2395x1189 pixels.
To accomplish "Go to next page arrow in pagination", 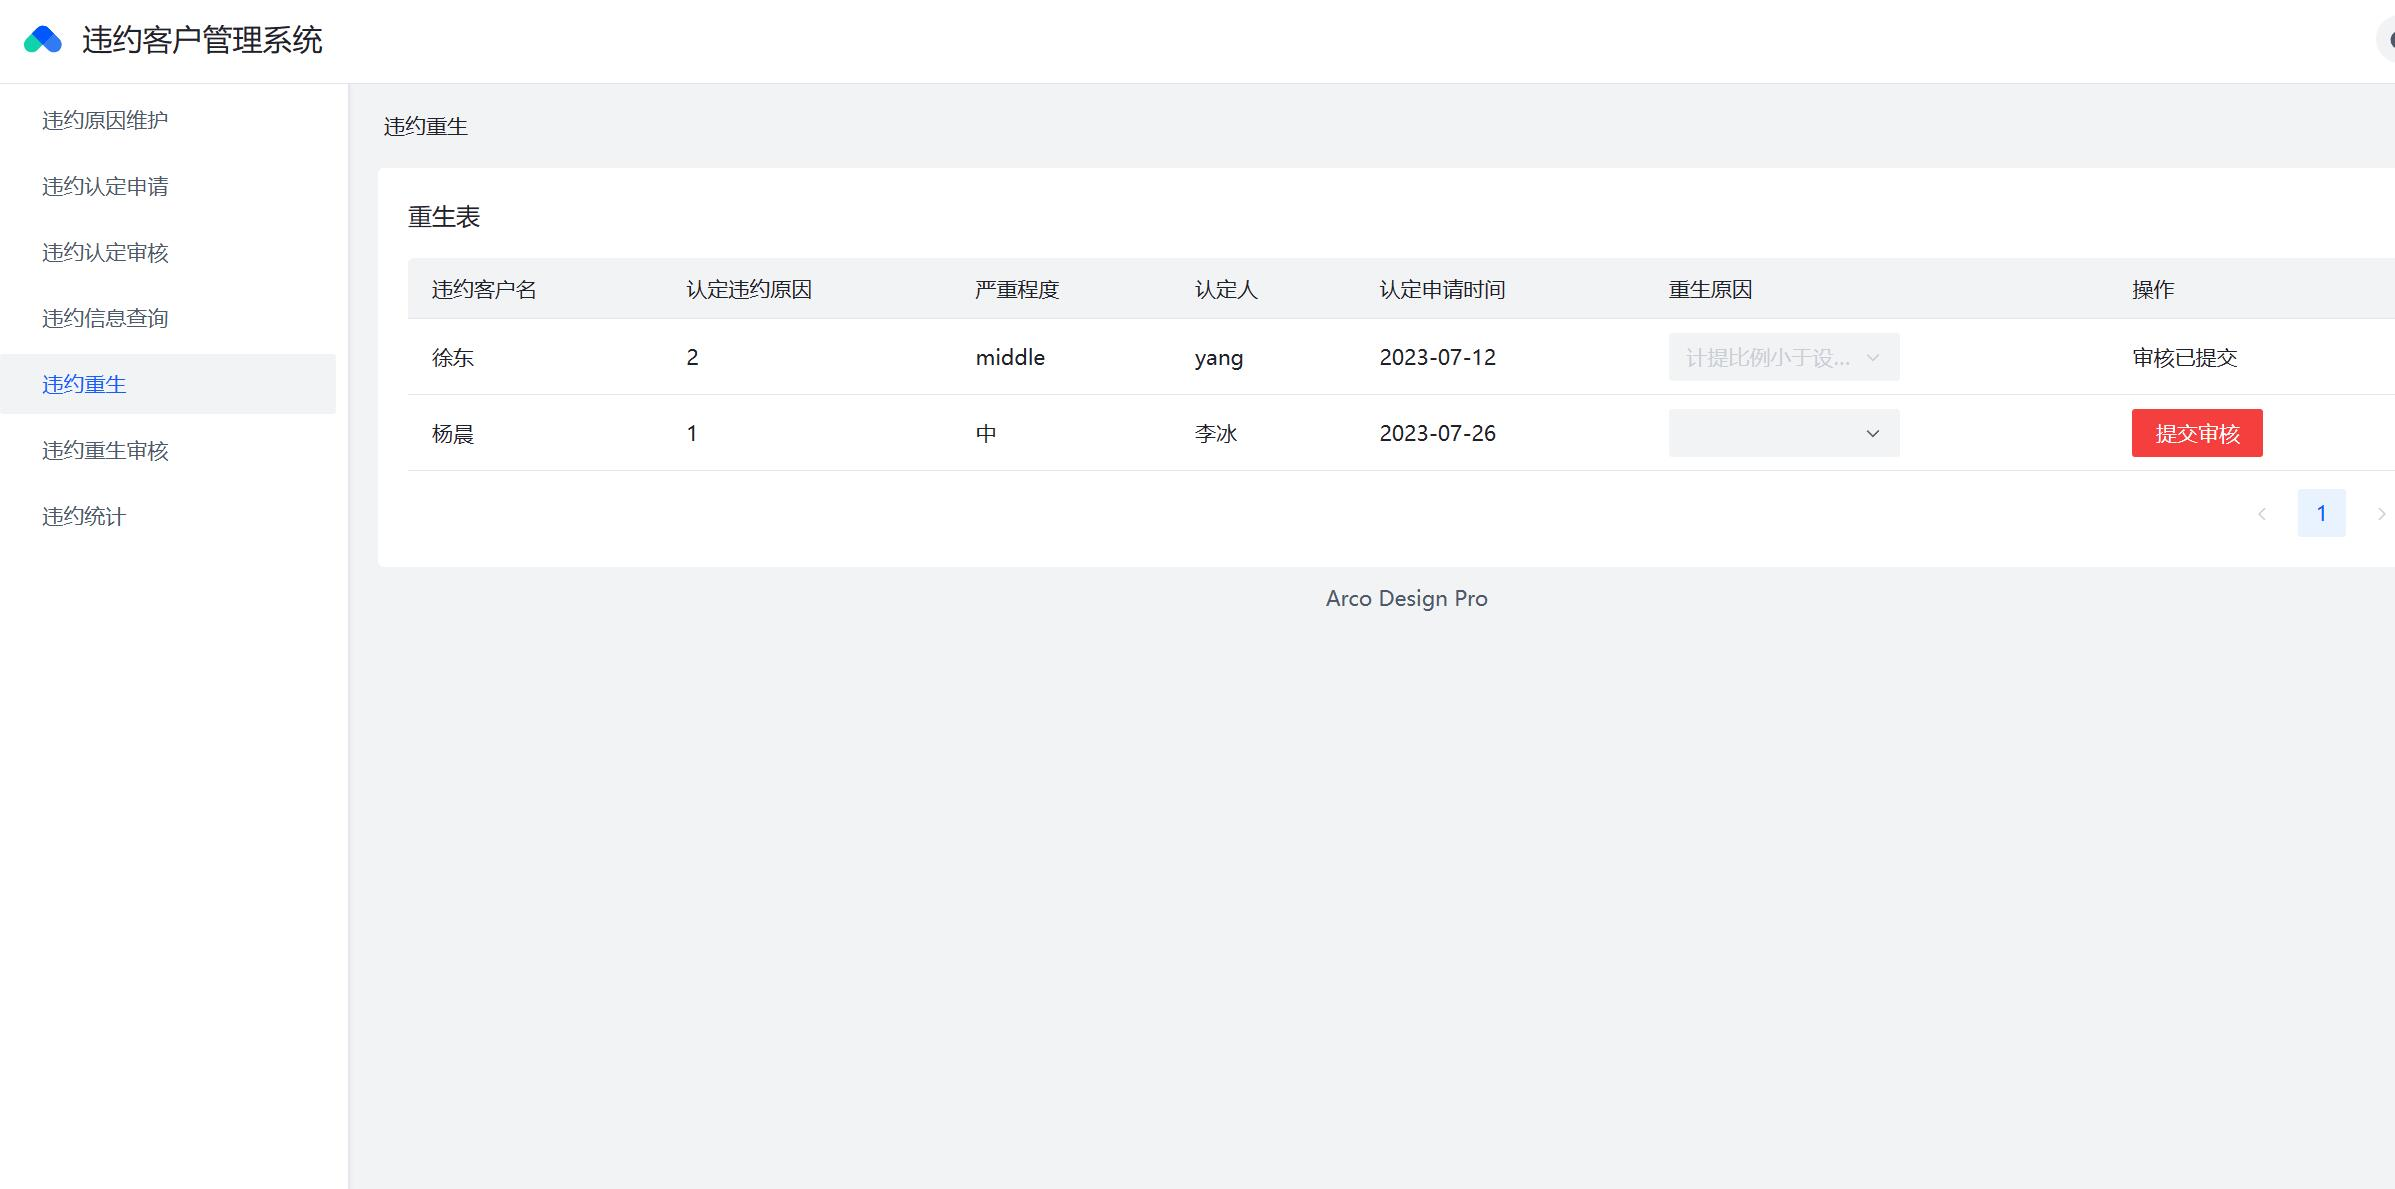I will (2380, 514).
